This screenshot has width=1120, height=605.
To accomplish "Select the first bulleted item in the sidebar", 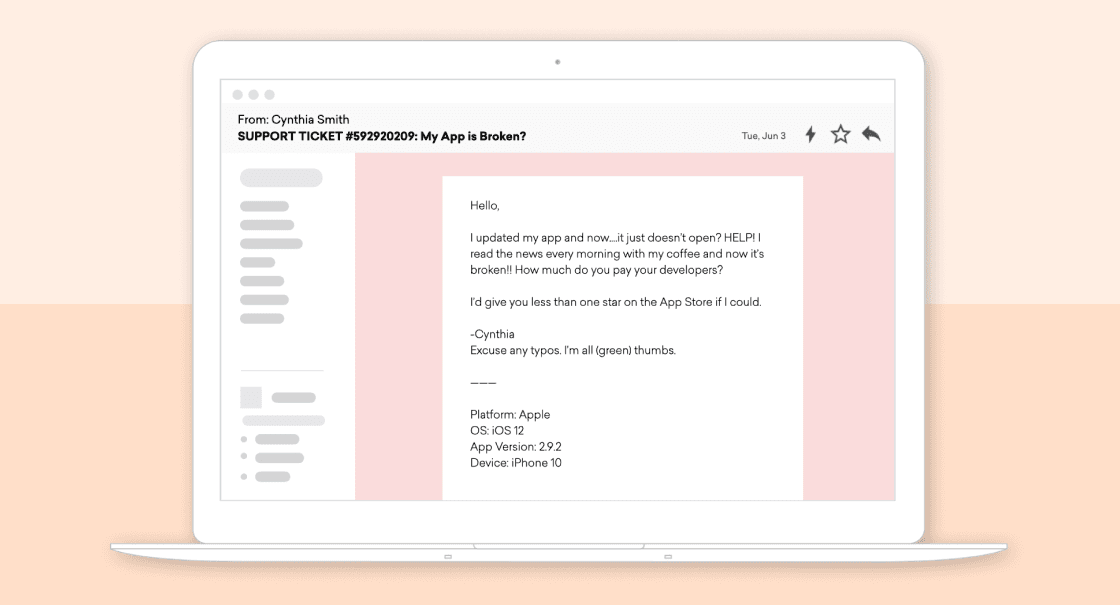I will click(x=276, y=439).
